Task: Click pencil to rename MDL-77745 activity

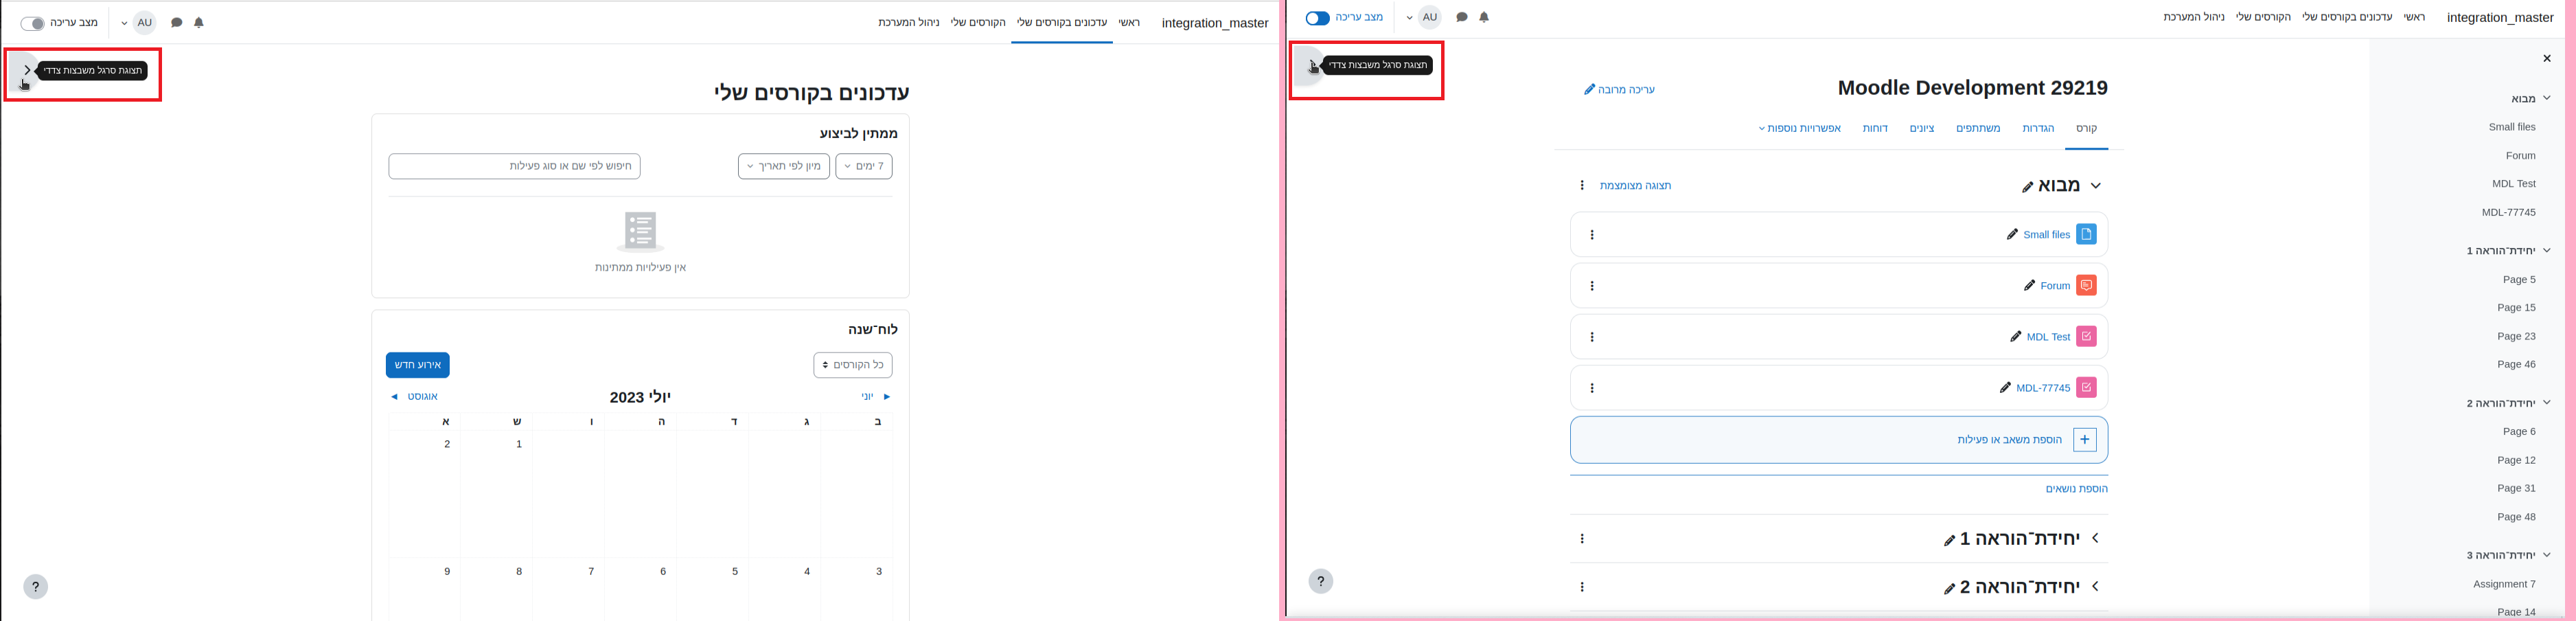Action: (x=2005, y=388)
